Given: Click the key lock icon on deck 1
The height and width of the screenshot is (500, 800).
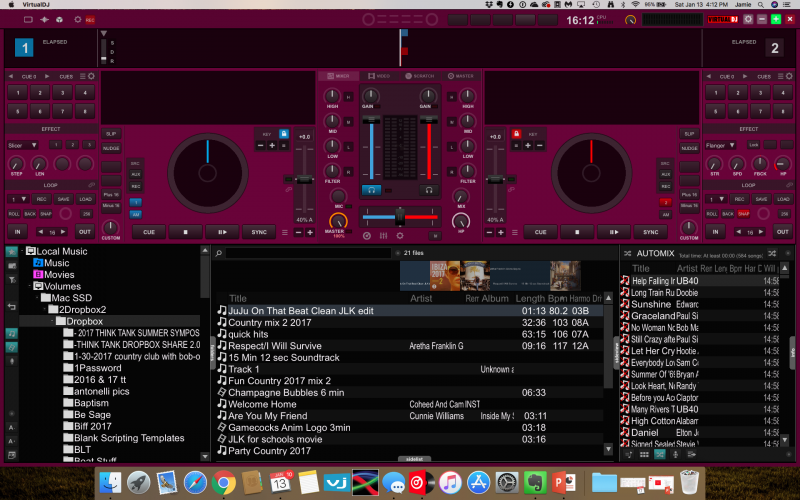Looking at the screenshot, I should click(284, 134).
